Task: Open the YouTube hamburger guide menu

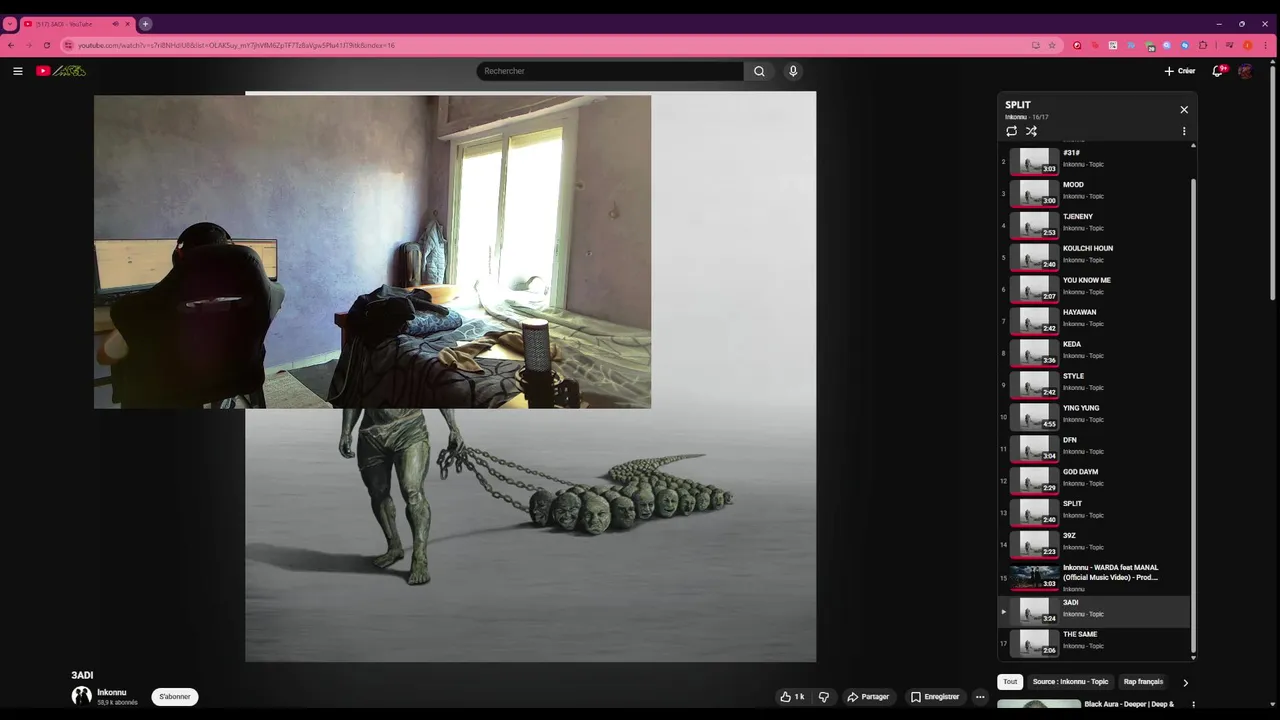Action: coord(17,71)
